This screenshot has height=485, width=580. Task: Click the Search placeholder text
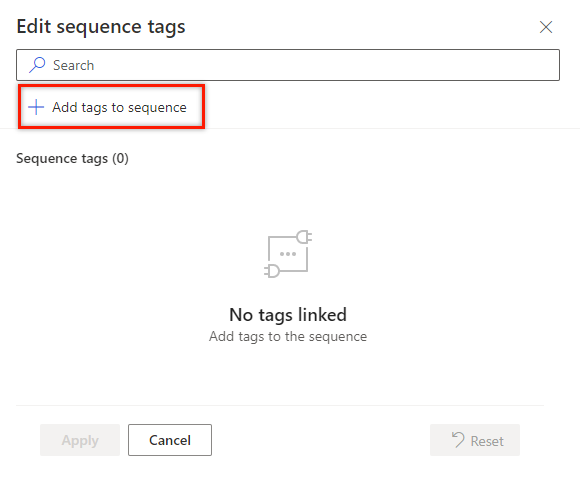click(x=73, y=65)
